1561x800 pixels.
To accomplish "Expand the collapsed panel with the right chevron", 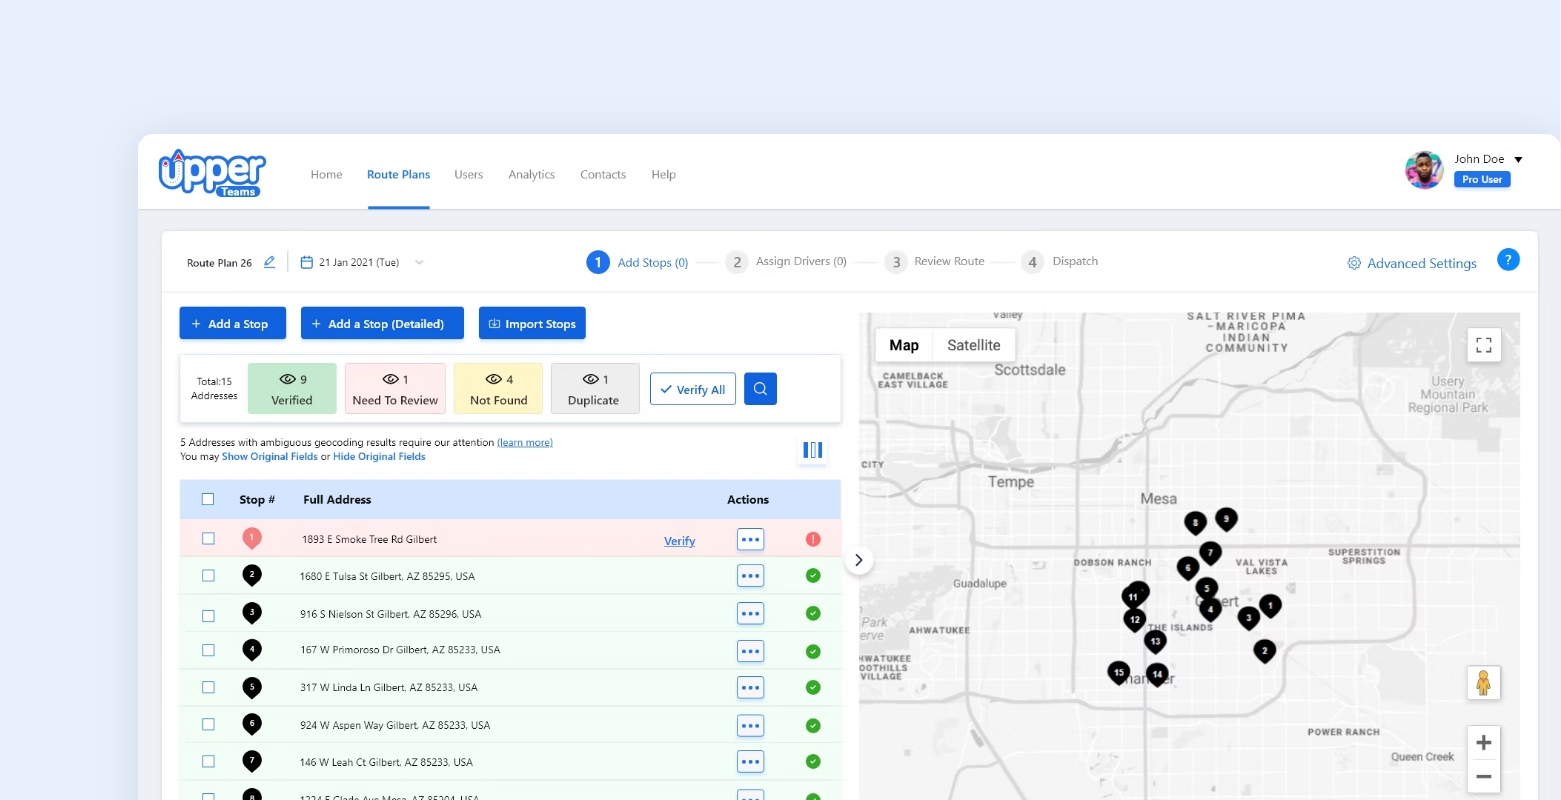I will (858, 560).
